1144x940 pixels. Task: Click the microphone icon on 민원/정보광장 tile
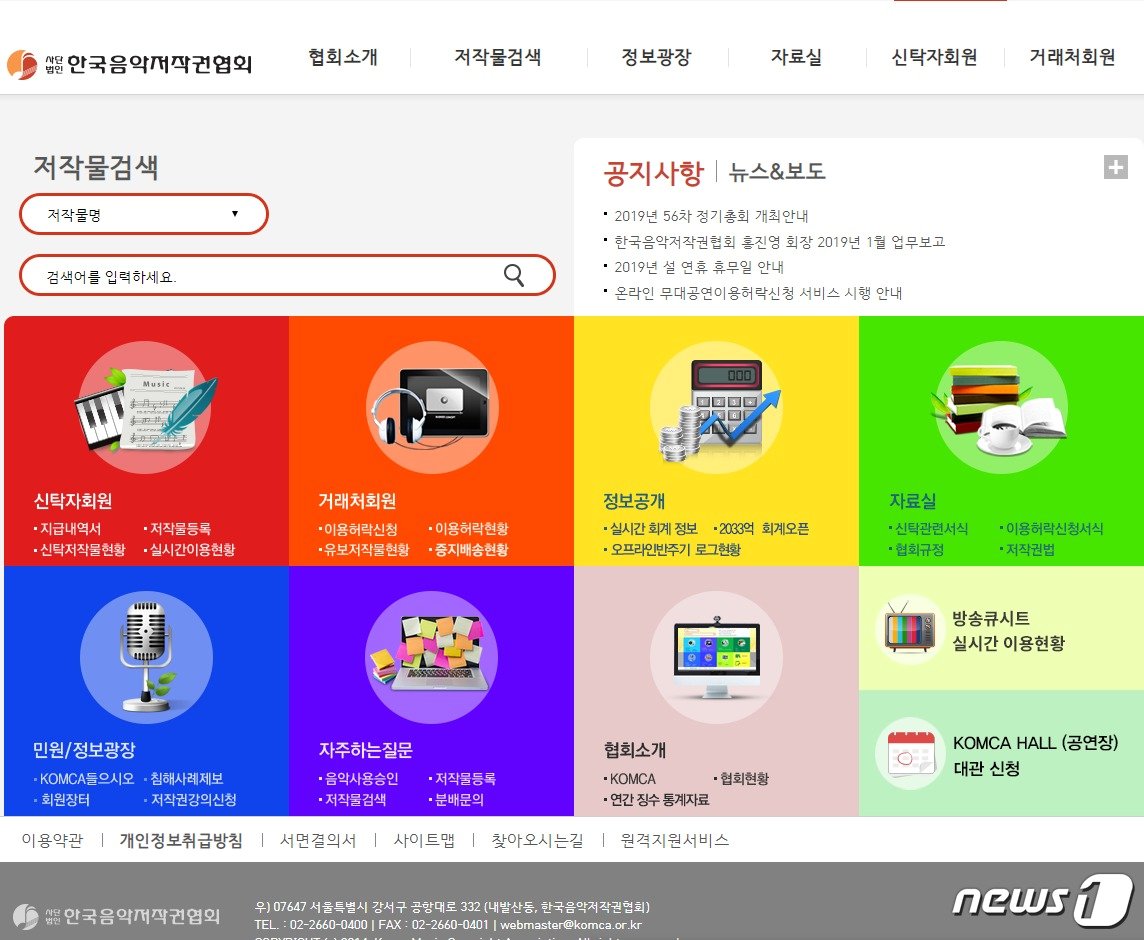[145, 655]
